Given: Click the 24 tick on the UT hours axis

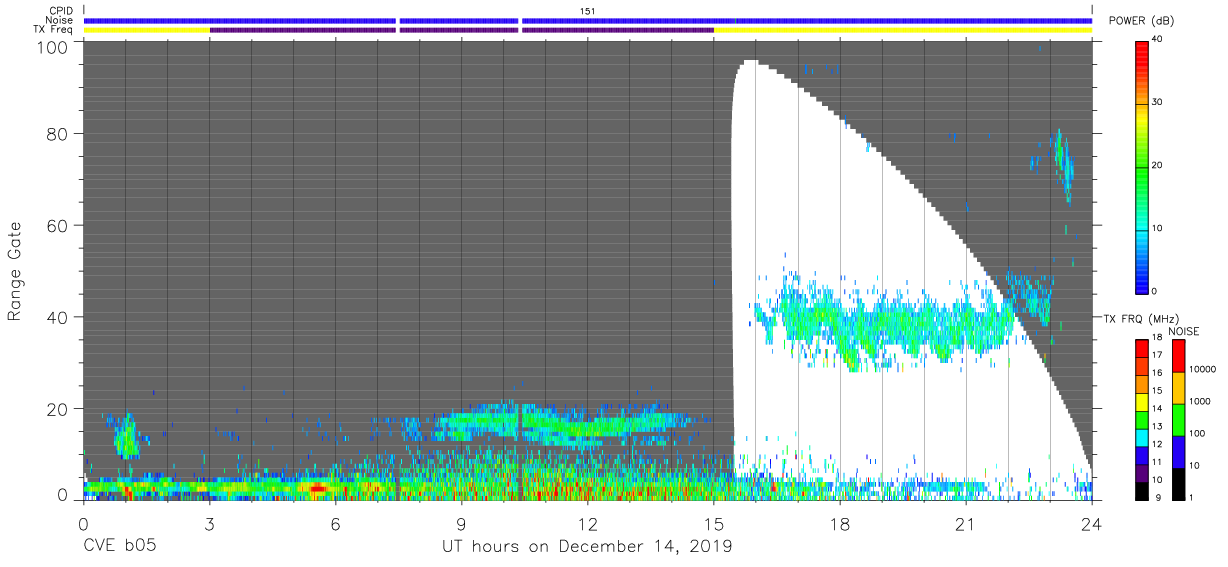Looking at the screenshot, I should (1091, 525).
